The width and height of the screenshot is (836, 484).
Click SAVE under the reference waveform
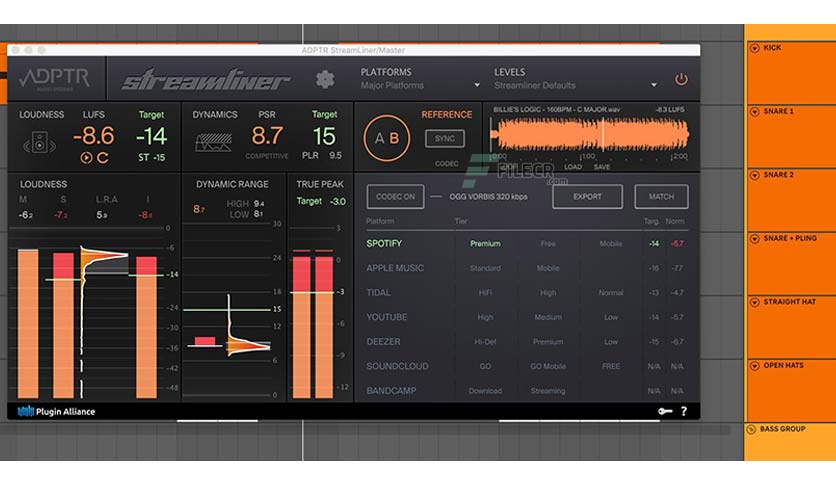point(602,167)
